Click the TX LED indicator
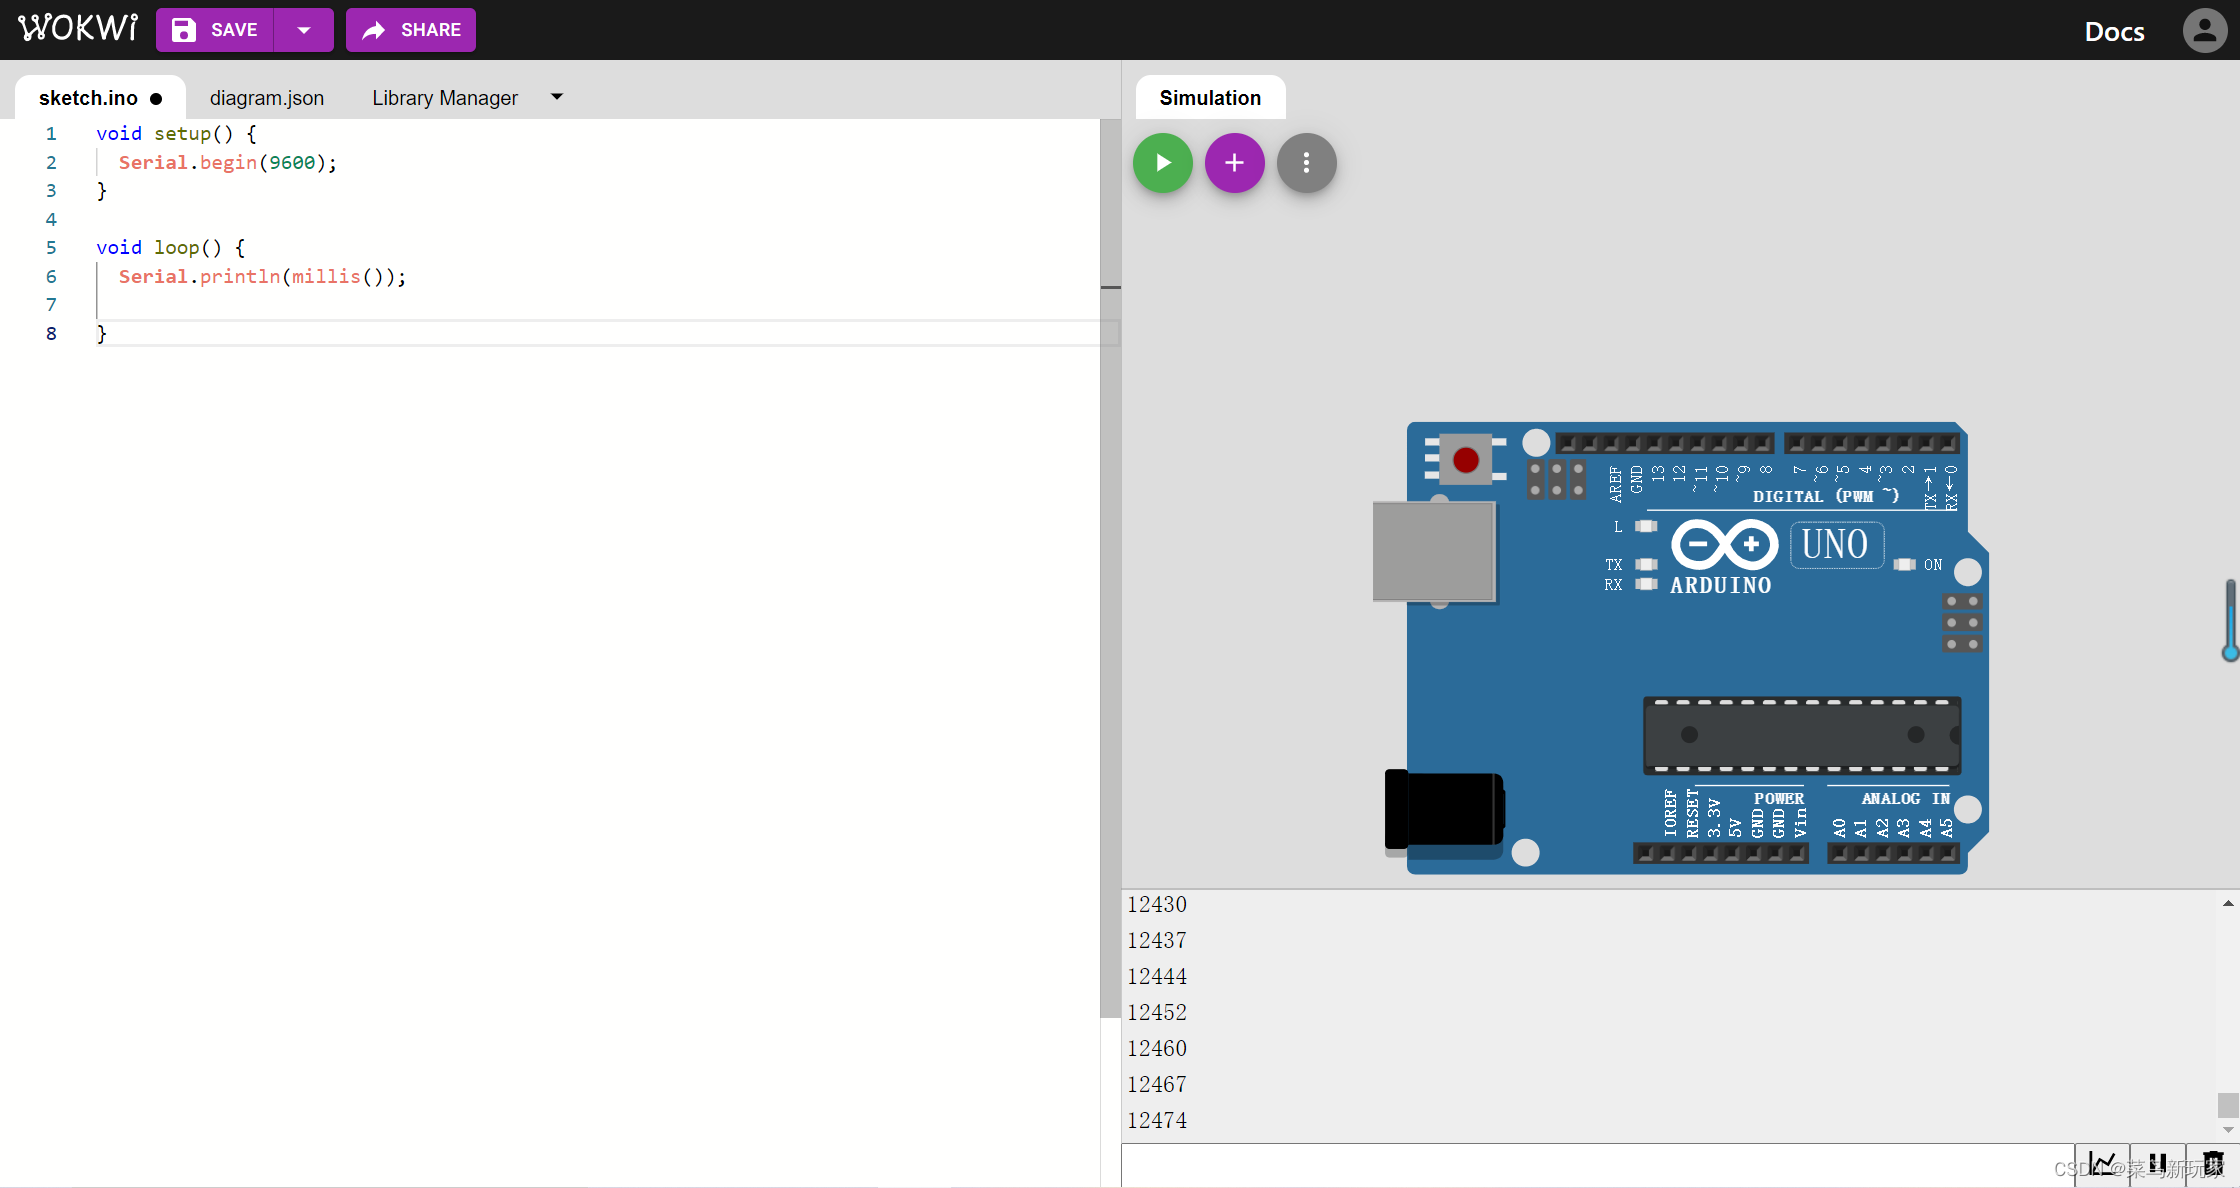Viewport: 2240px width, 1188px height. 1646,565
